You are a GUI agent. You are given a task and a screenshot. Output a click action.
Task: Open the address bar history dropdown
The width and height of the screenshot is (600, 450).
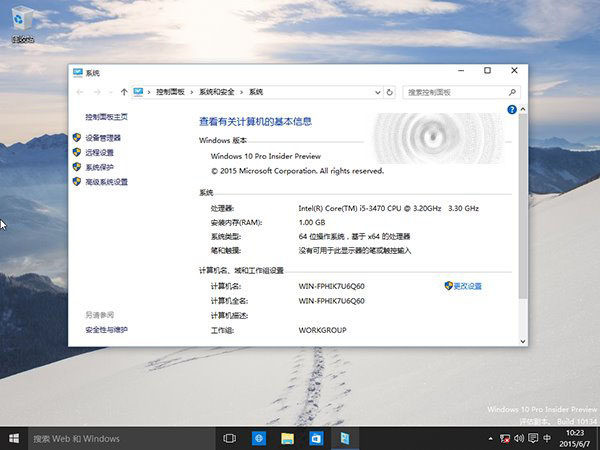(x=377, y=92)
